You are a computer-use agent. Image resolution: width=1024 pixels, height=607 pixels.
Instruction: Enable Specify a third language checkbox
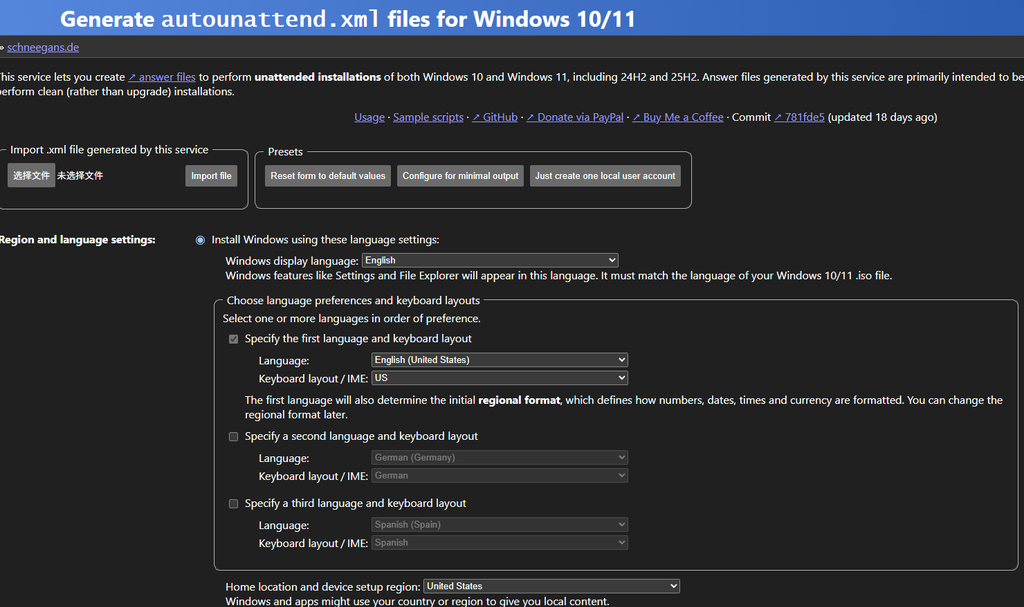click(x=233, y=504)
